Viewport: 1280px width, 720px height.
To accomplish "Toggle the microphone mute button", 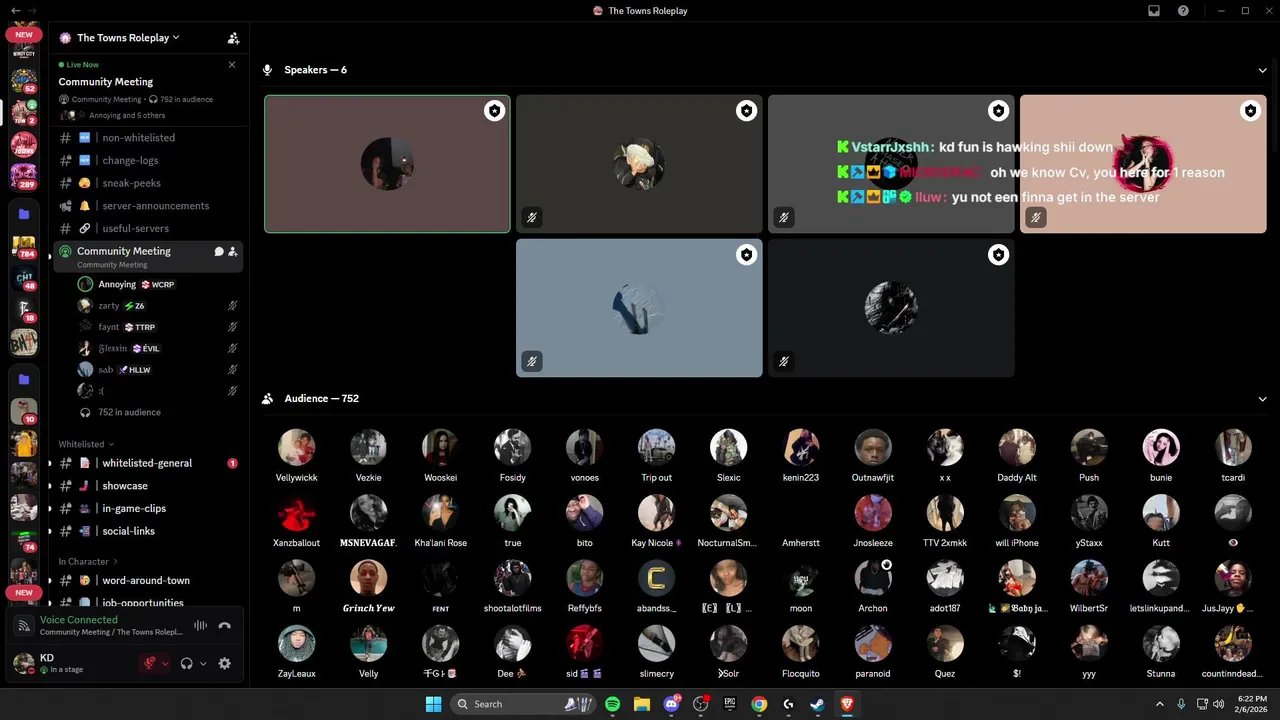I will [150, 663].
